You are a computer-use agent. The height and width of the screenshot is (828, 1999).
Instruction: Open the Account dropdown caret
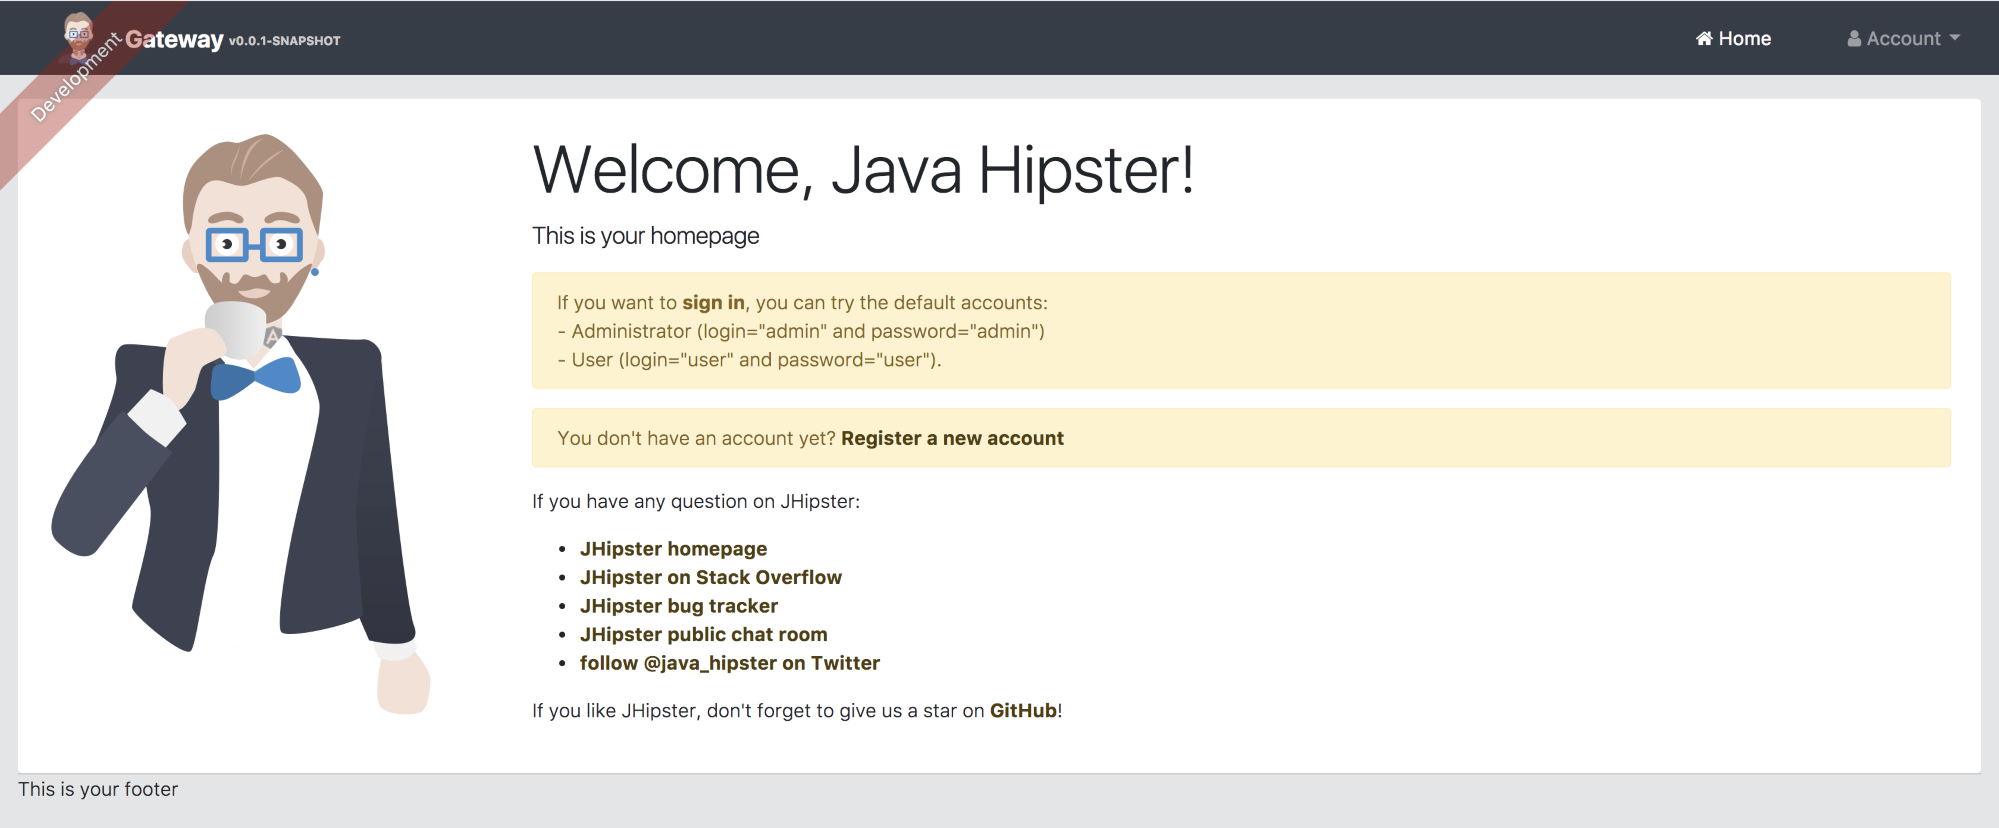point(1955,38)
